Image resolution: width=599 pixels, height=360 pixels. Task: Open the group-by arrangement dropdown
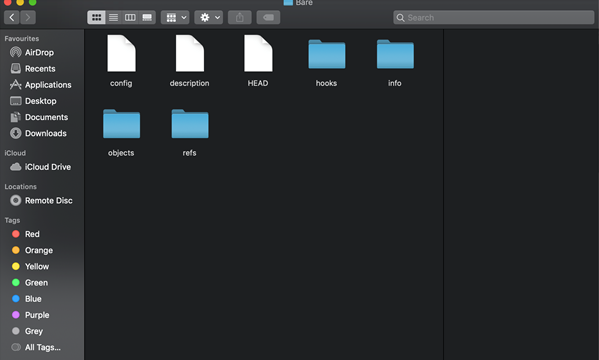coord(175,18)
